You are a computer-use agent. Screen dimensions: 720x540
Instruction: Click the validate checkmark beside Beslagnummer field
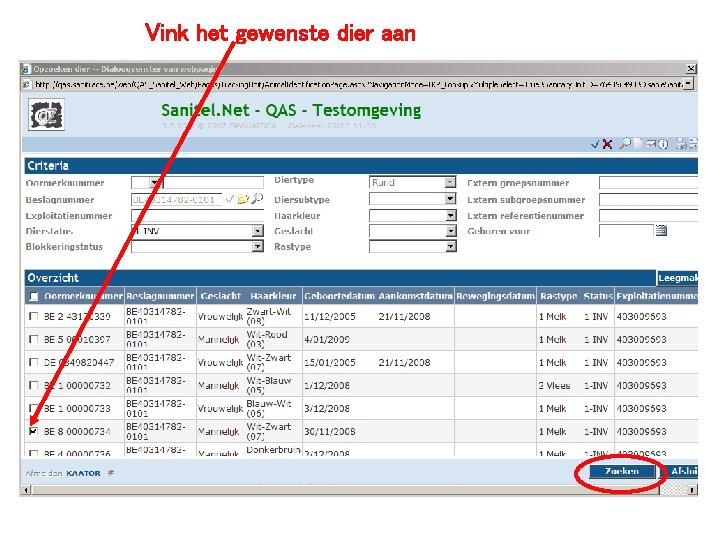click(230, 199)
